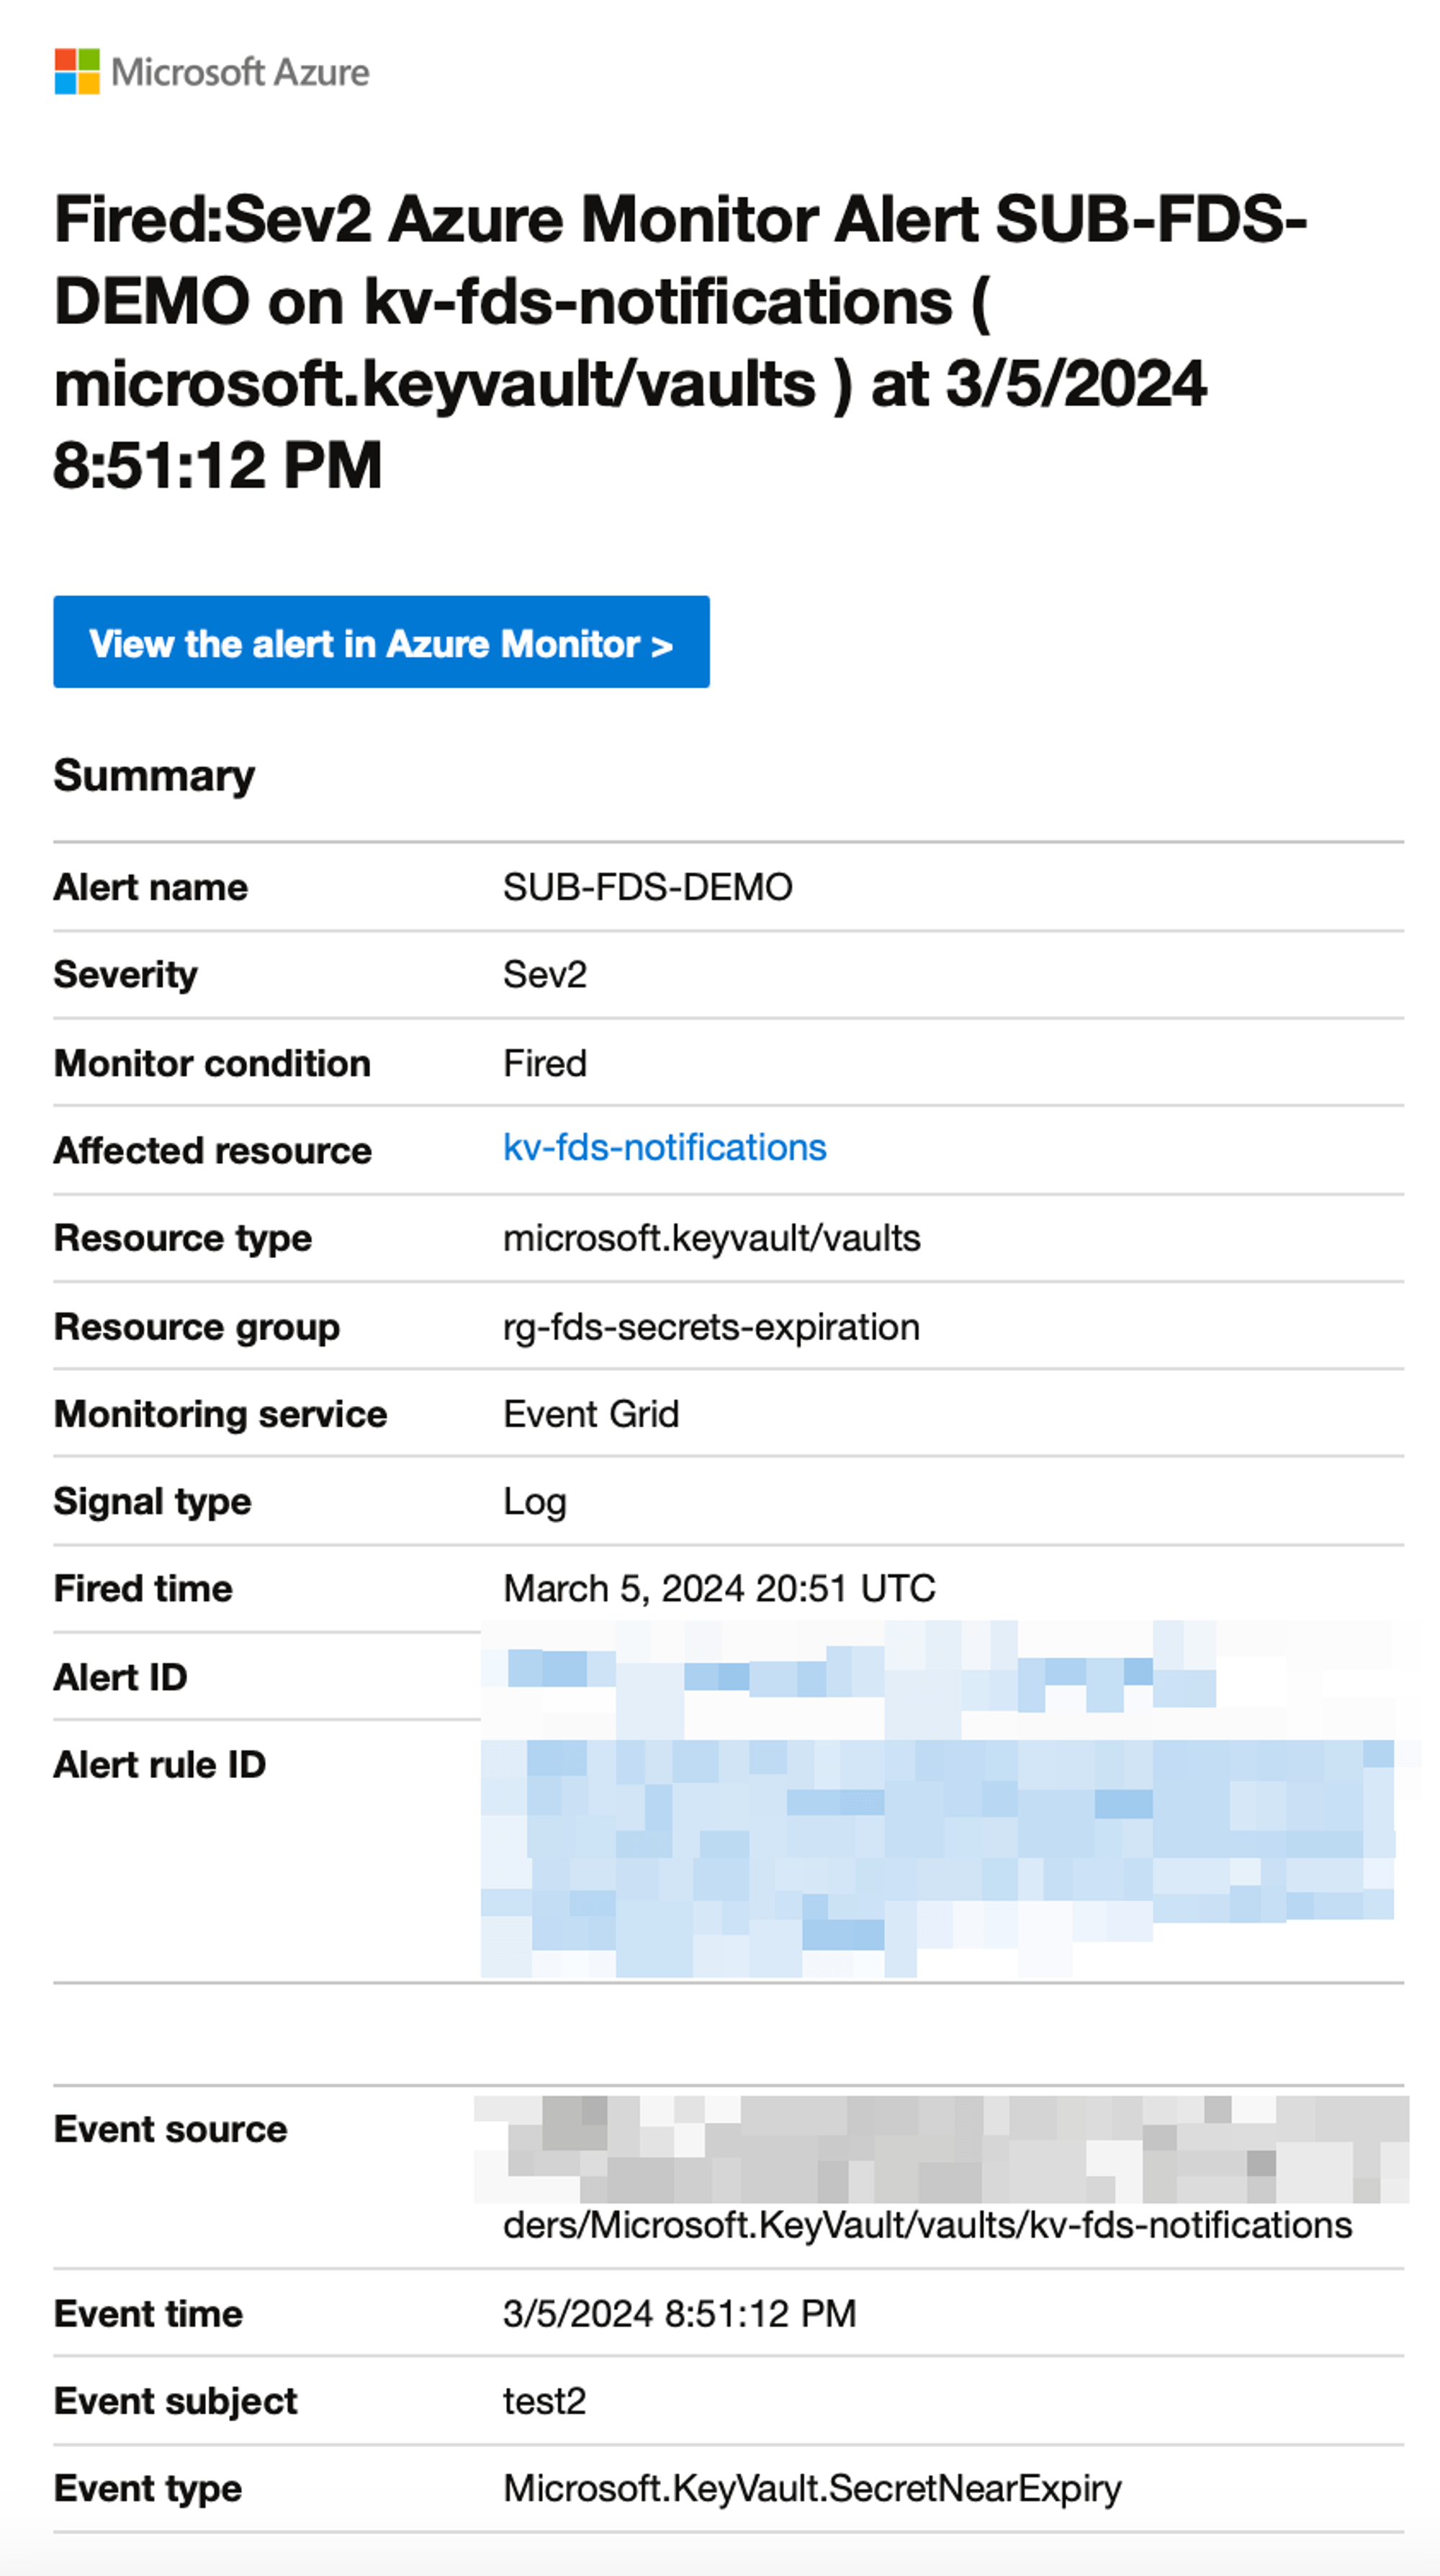1440x2576 pixels.
Task: Click the alert headline starting 'Fired:Sev2'
Action: click(680, 342)
